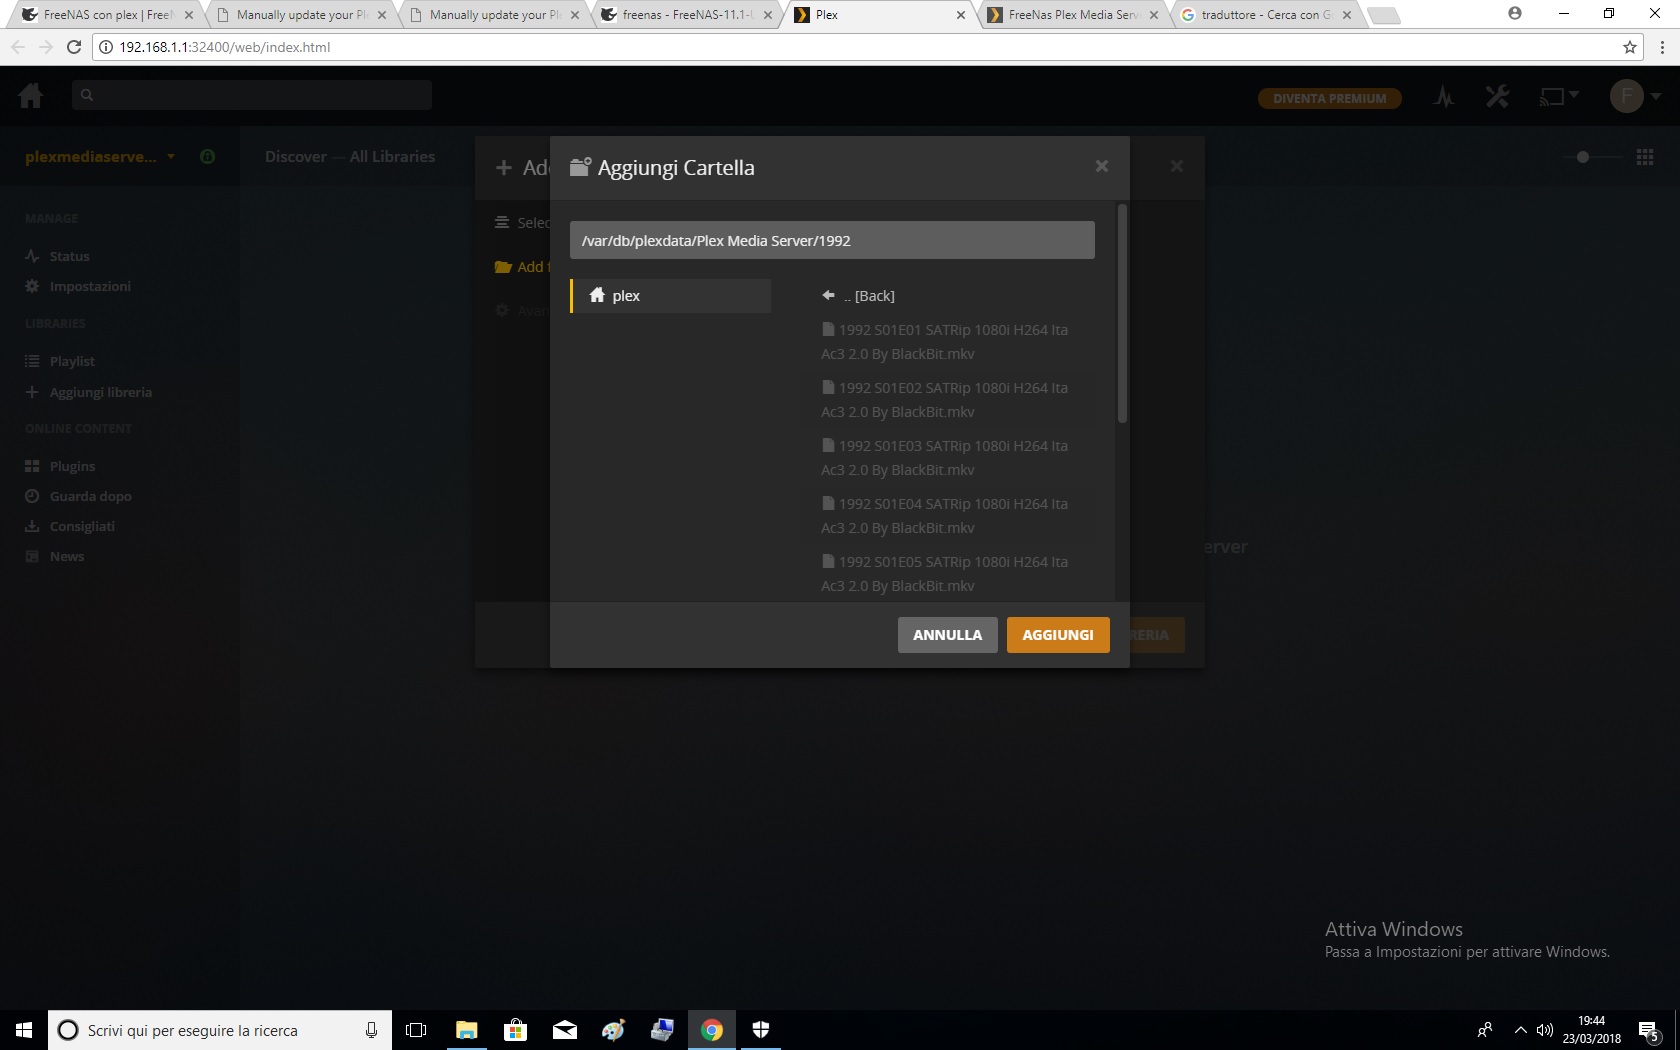Open Chrome menu three dots
The height and width of the screenshot is (1050, 1680).
coord(1662,47)
